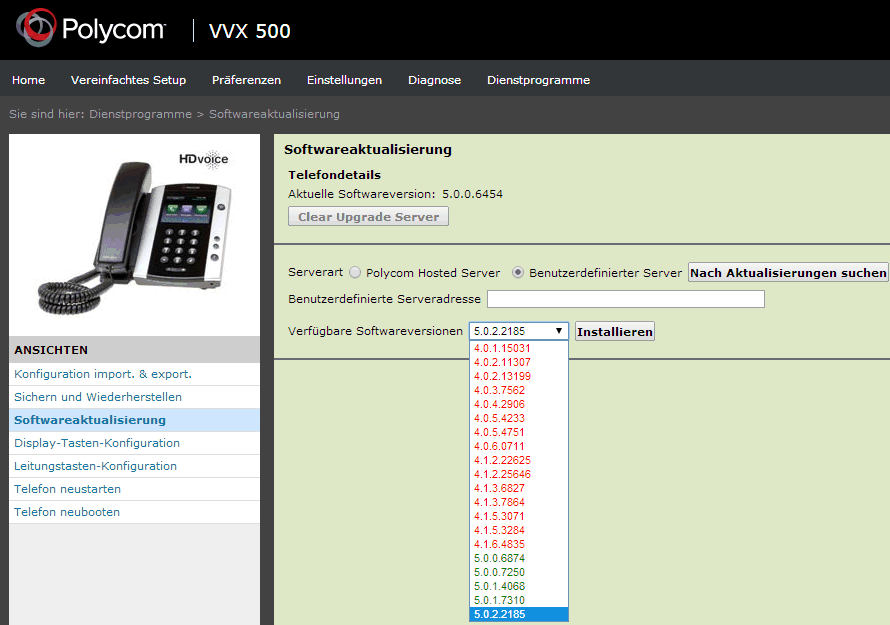890x625 pixels.
Task: Click Nach Aktualisierungen suchen button
Action: click(788, 272)
